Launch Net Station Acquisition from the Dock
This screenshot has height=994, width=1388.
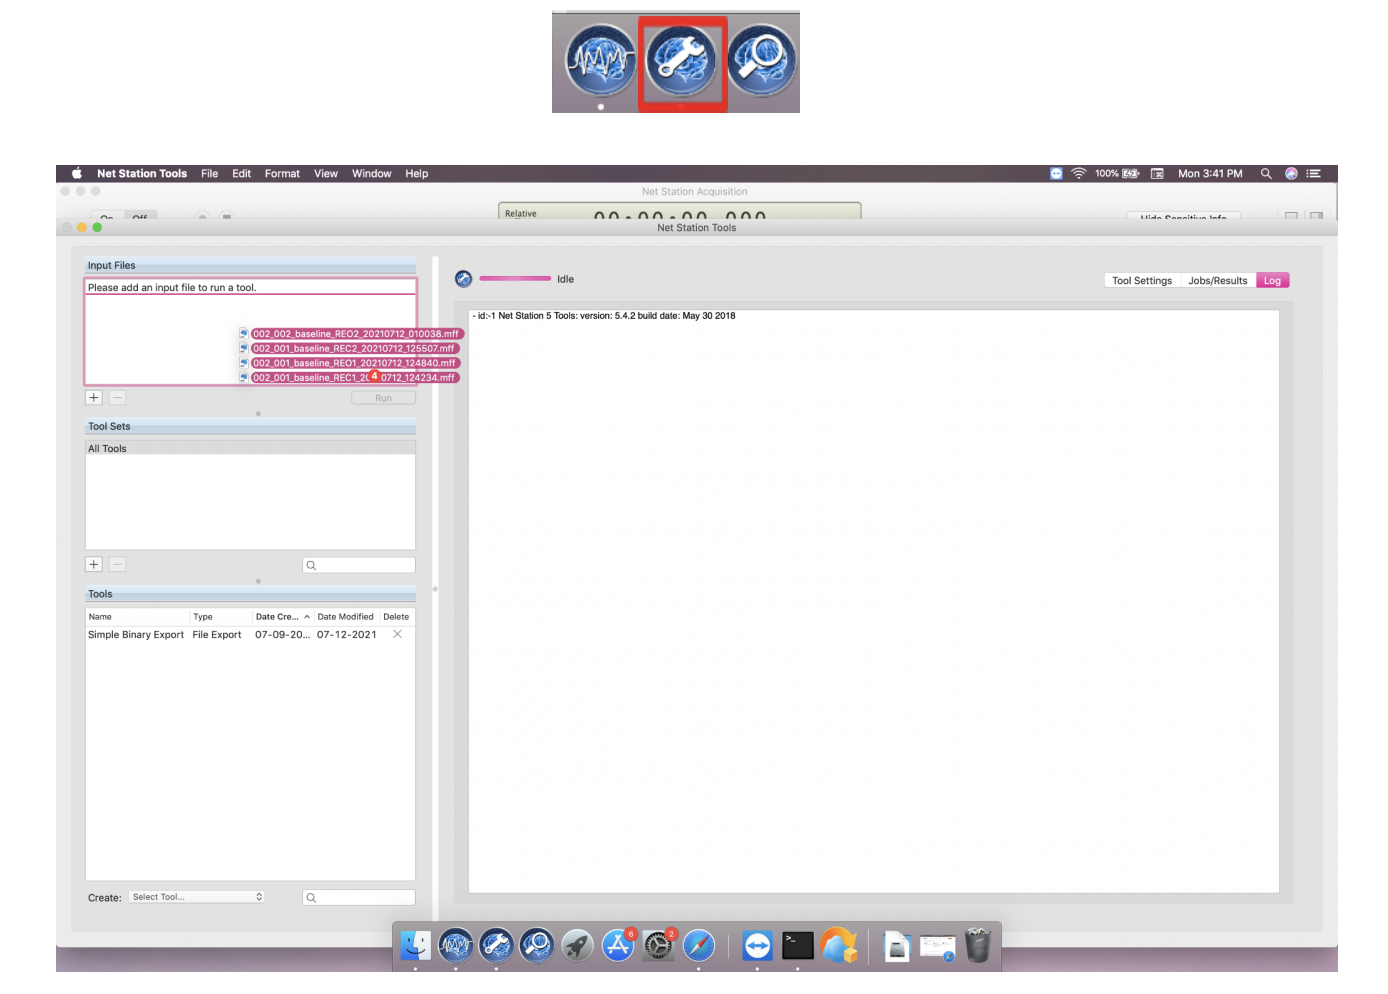point(456,945)
